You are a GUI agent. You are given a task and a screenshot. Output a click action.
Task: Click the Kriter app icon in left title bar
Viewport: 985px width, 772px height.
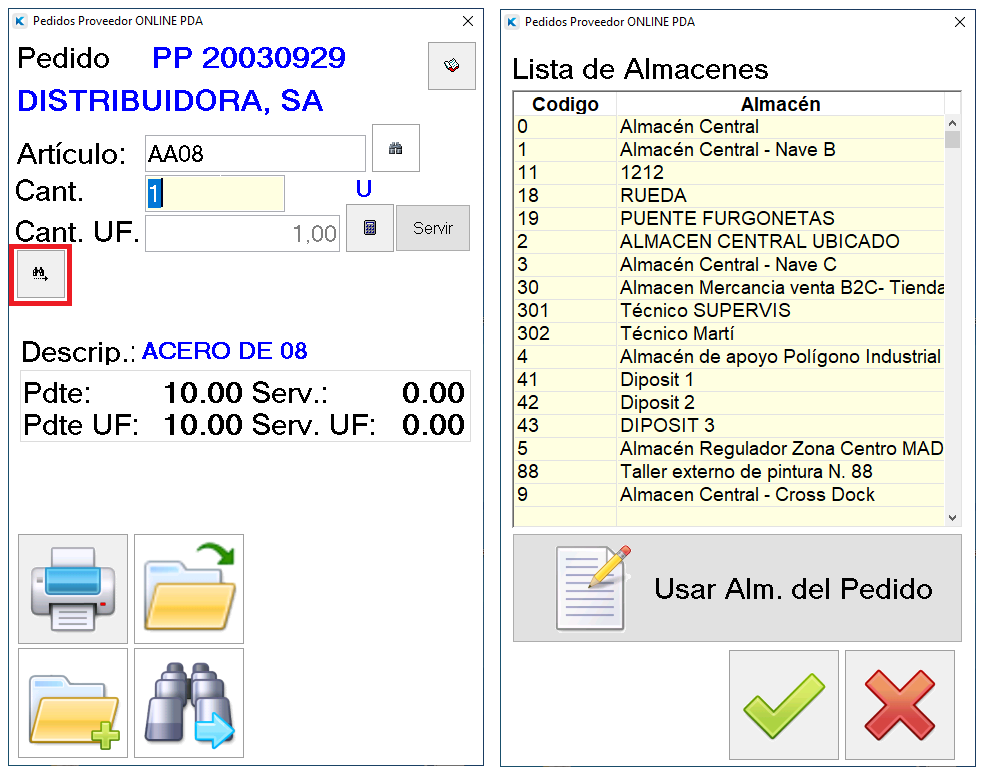coord(20,21)
